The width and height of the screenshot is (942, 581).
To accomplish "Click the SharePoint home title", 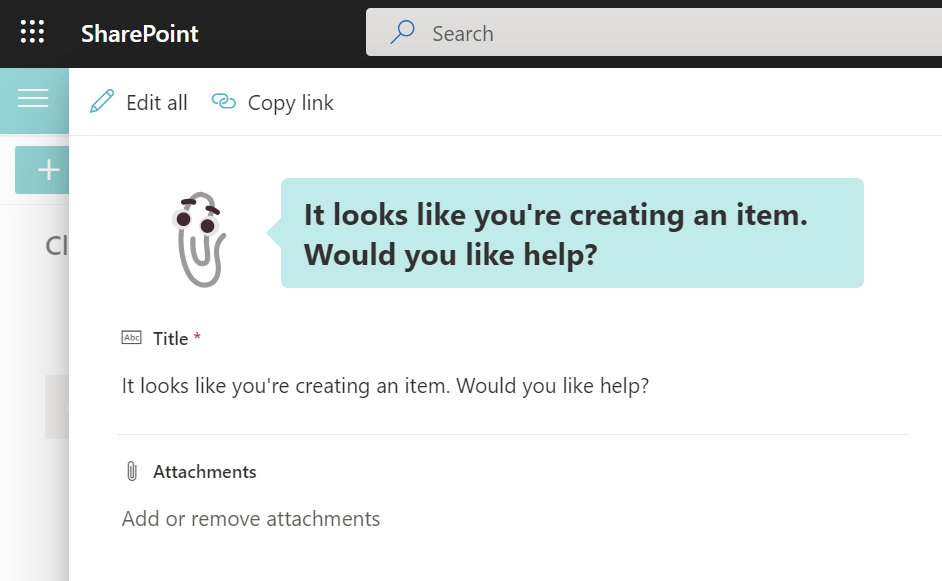I will click(x=139, y=34).
